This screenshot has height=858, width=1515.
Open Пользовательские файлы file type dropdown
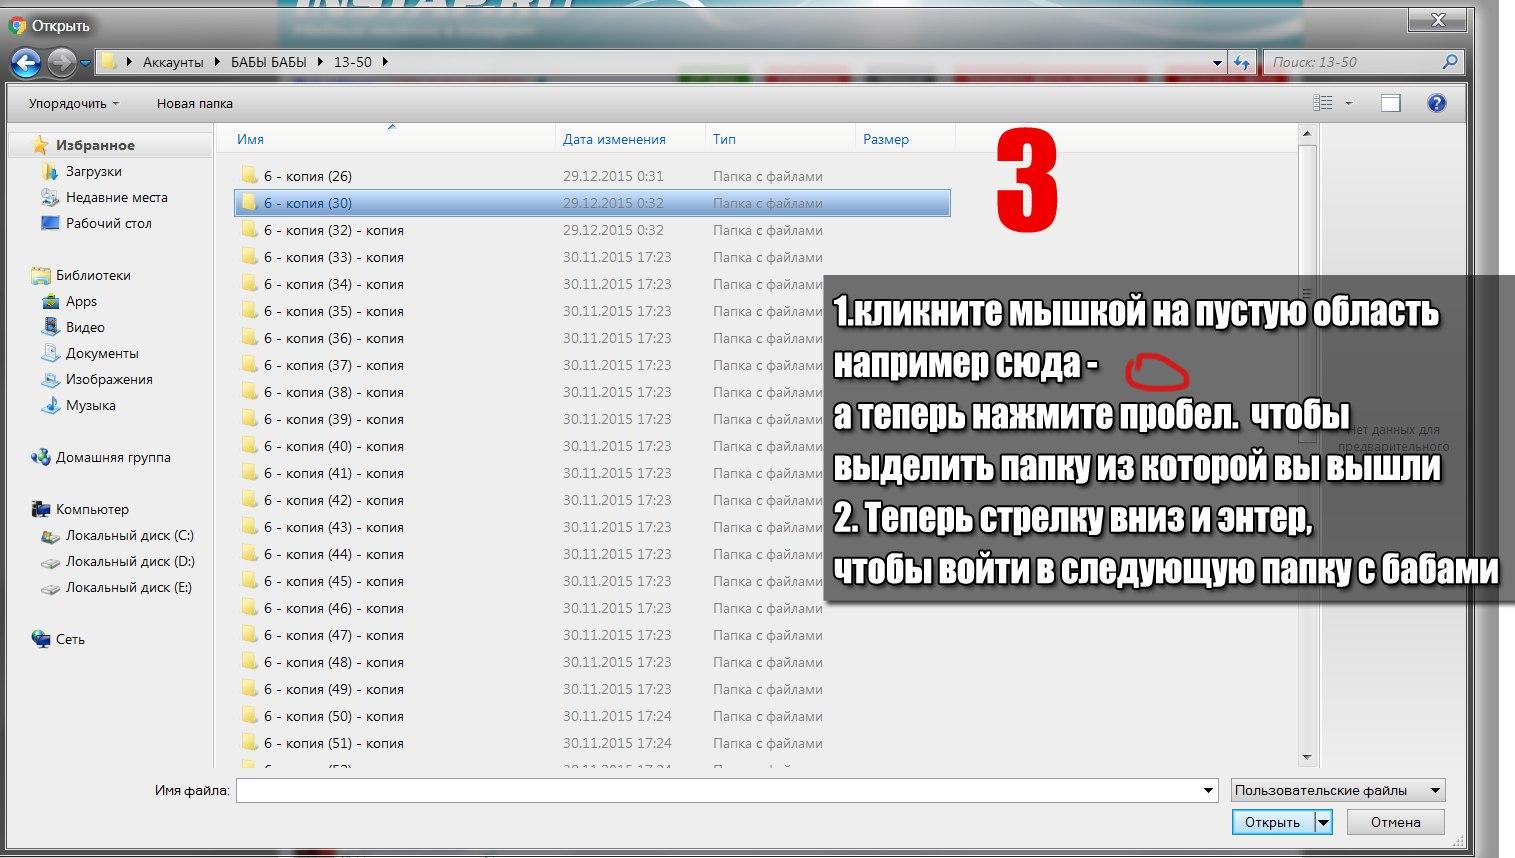click(x=1338, y=790)
